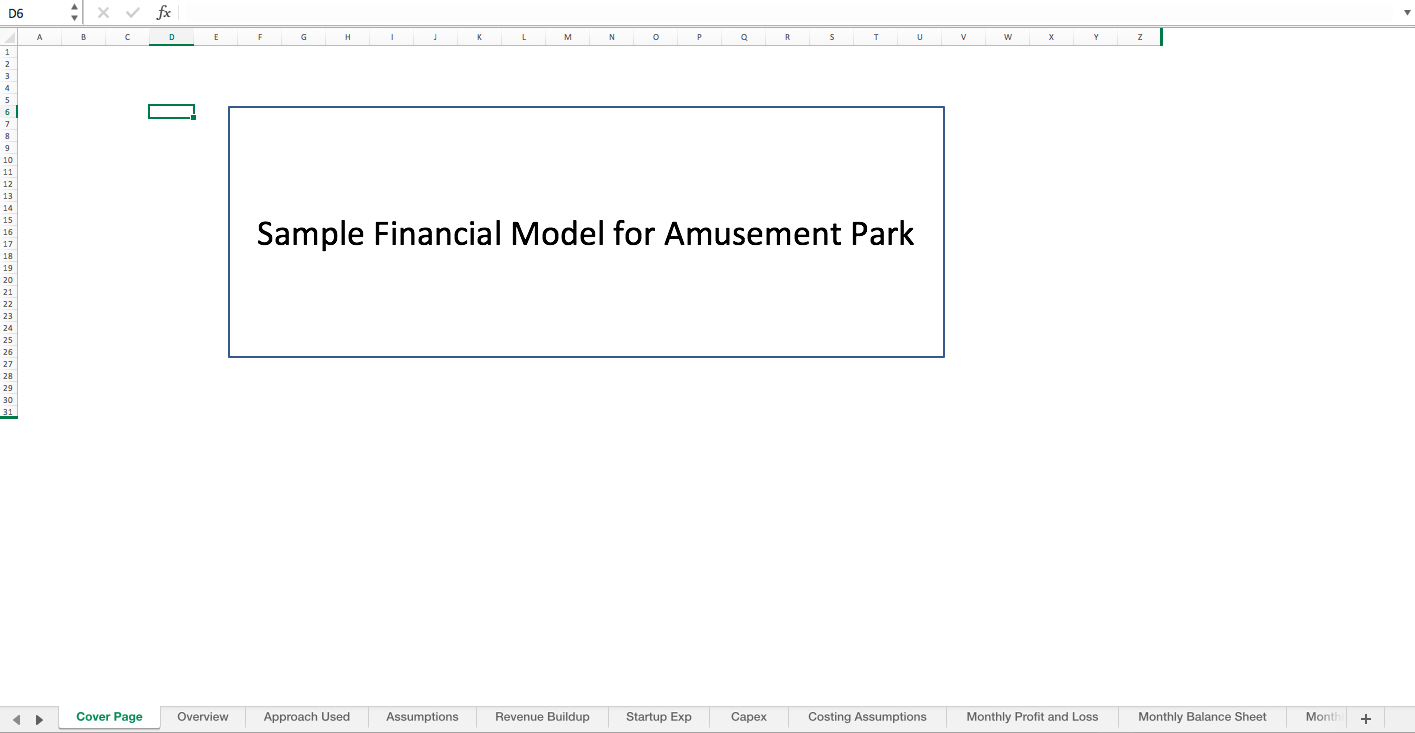Select all cells via corner triangle
The height and width of the screenshot is (733, 1415).
coord(9,37)
